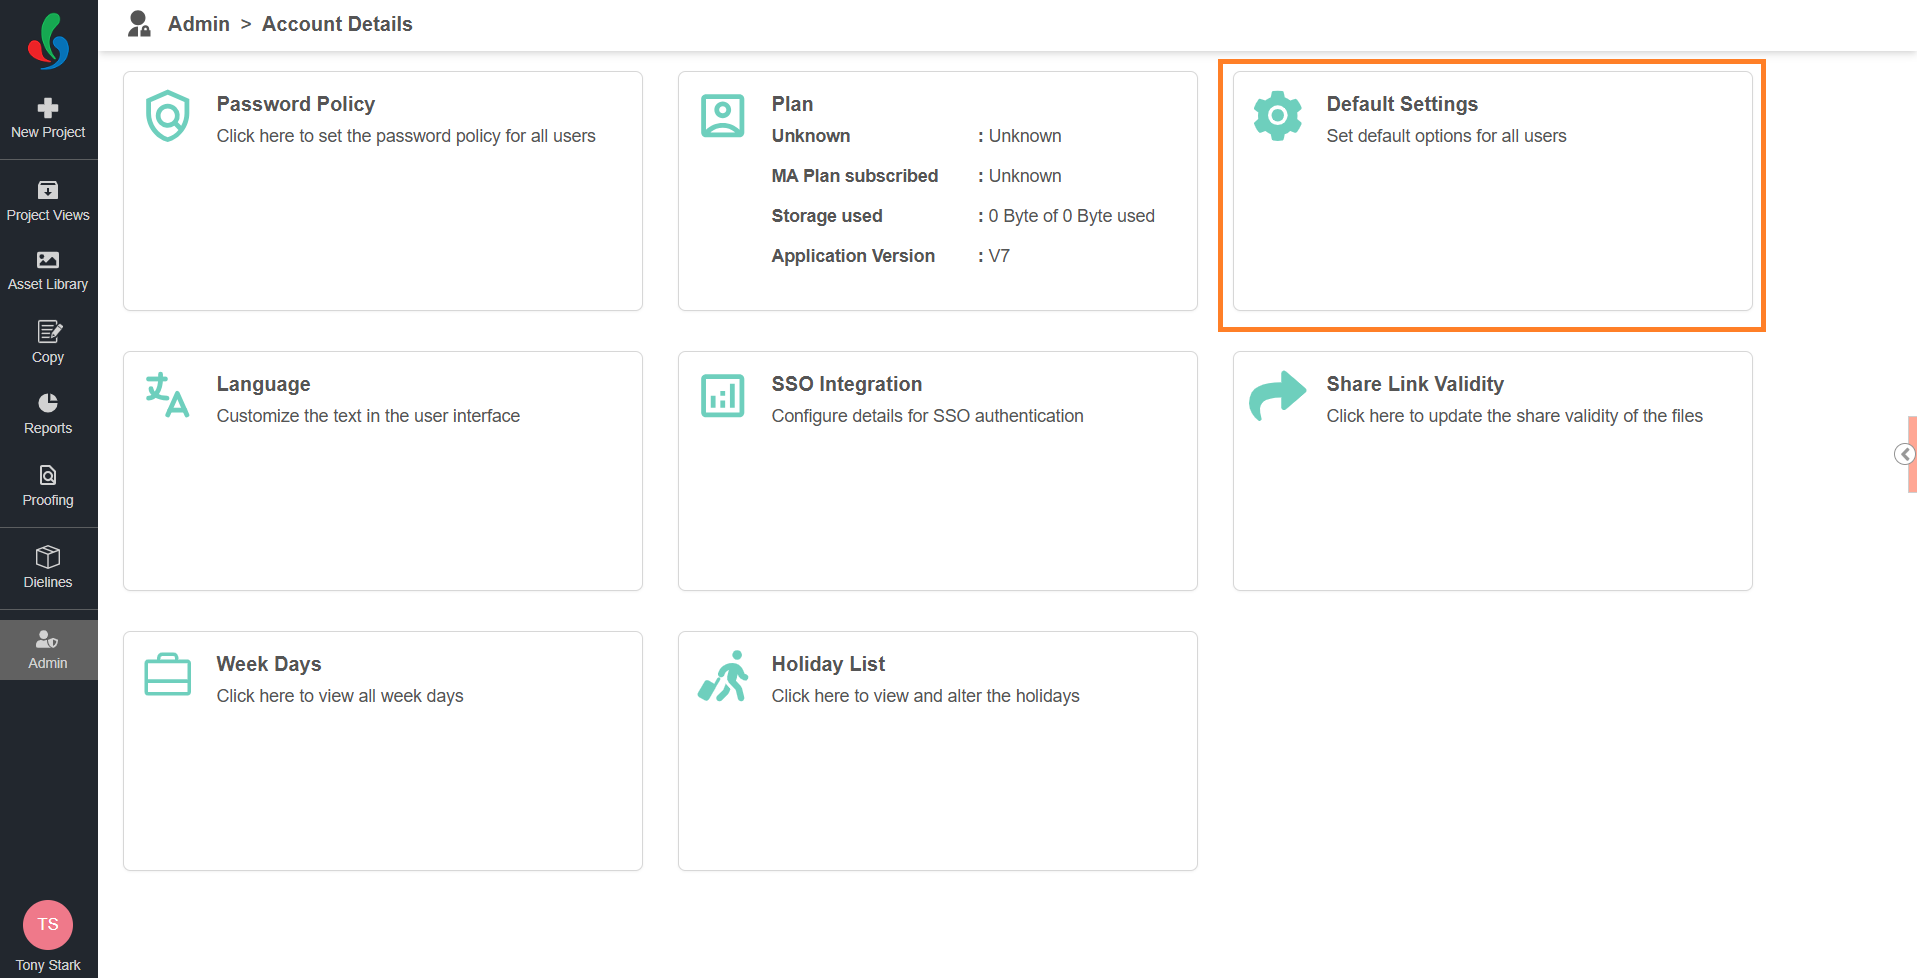This screenshot has width=1917, height=978.
Task: Click the 'MA Plan subscribed' label
Action: [855, 176]
